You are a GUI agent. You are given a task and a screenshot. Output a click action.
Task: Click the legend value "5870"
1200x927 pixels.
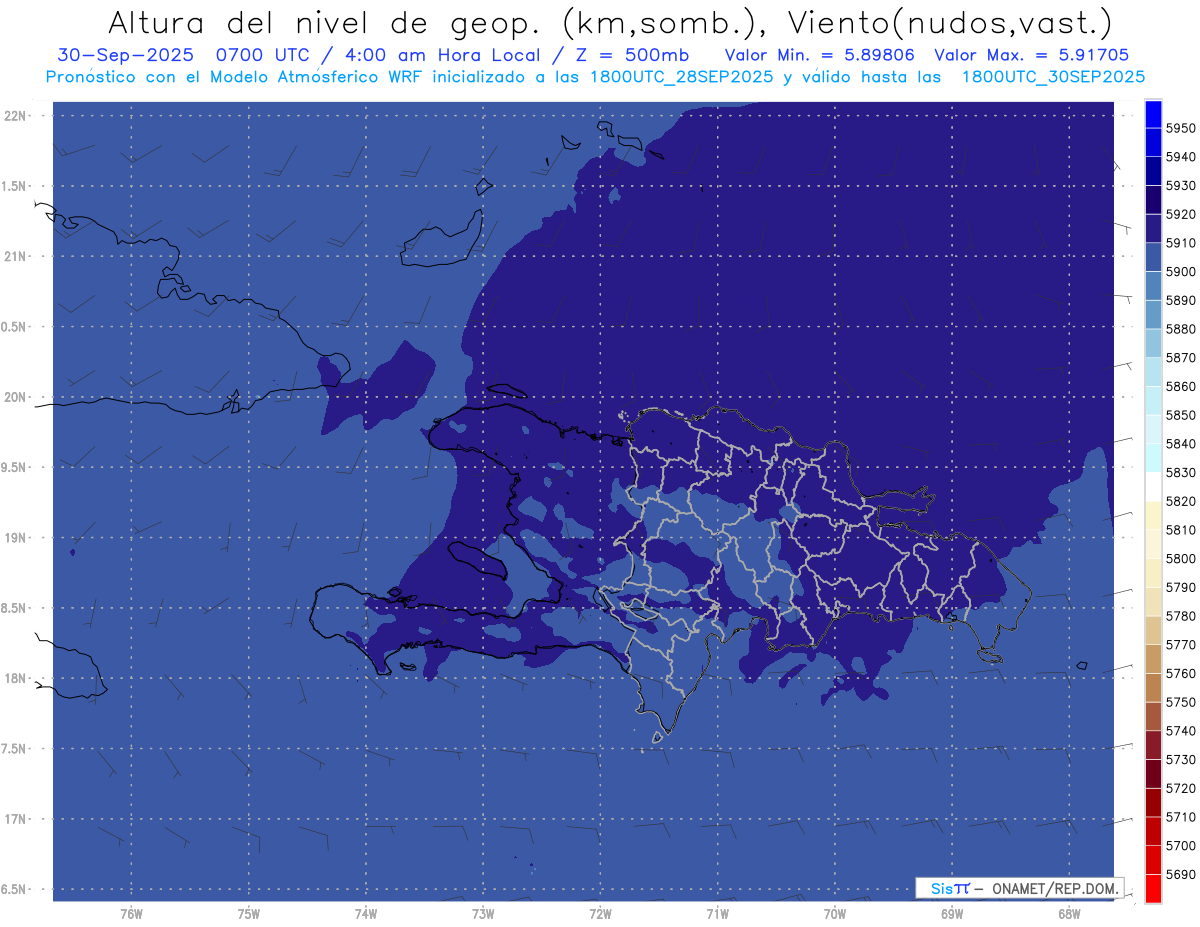coord(1180,357)
